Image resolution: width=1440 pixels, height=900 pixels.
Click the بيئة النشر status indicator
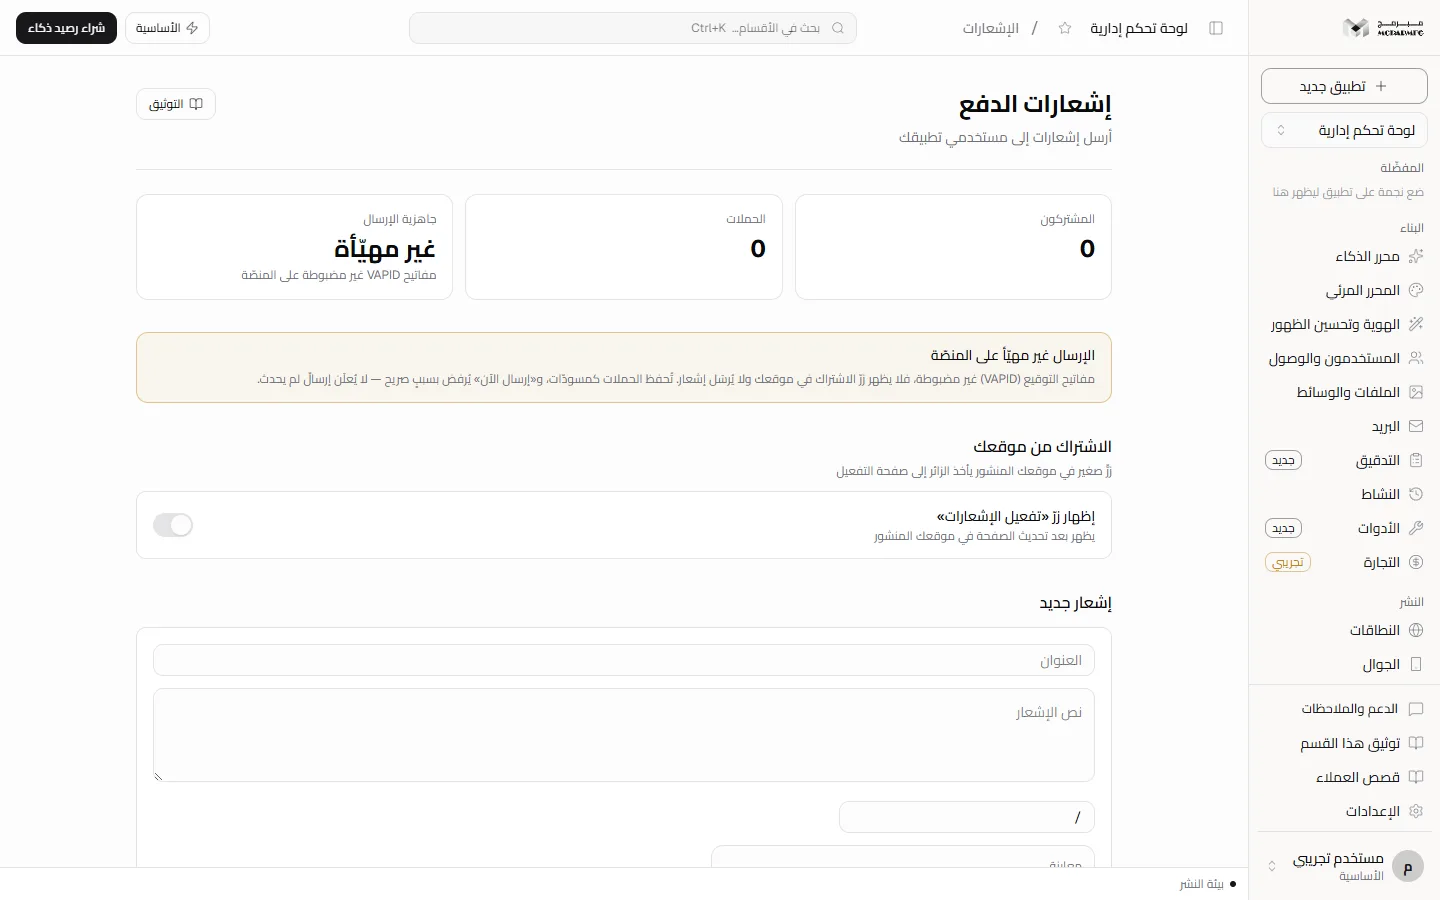tap(1208, 884)
